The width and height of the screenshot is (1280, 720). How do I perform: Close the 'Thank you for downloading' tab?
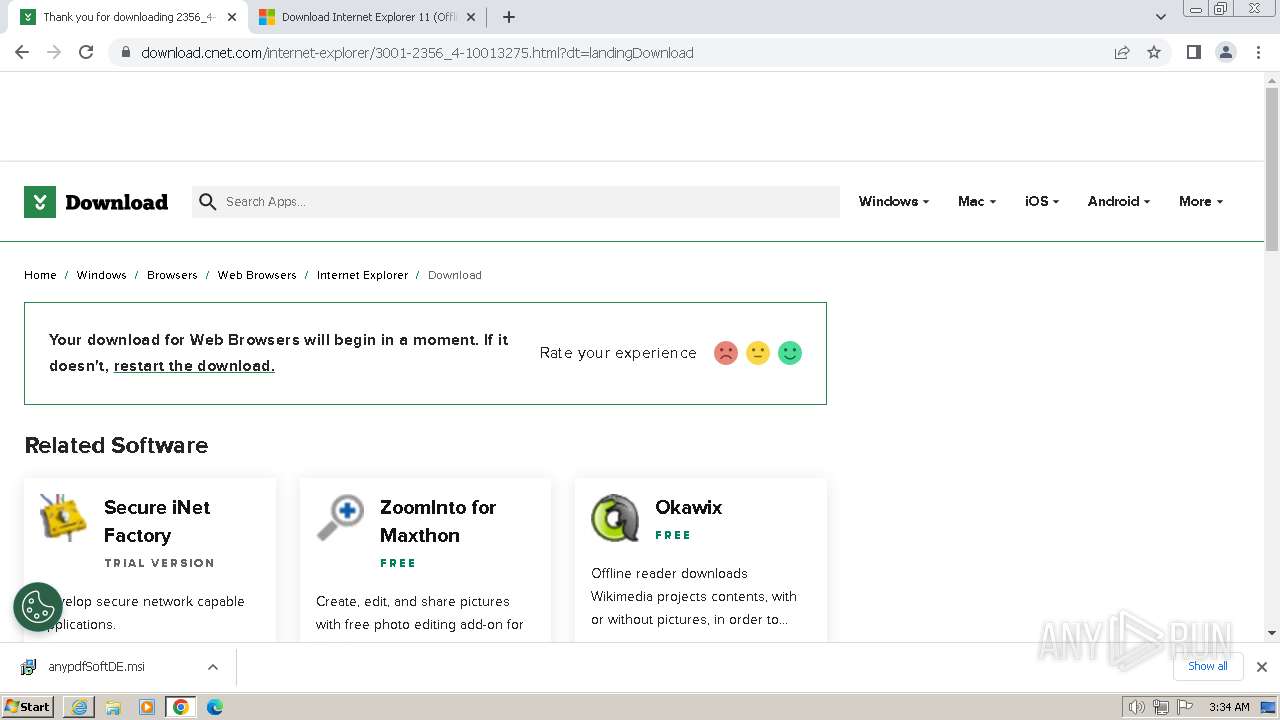(232, 17)
